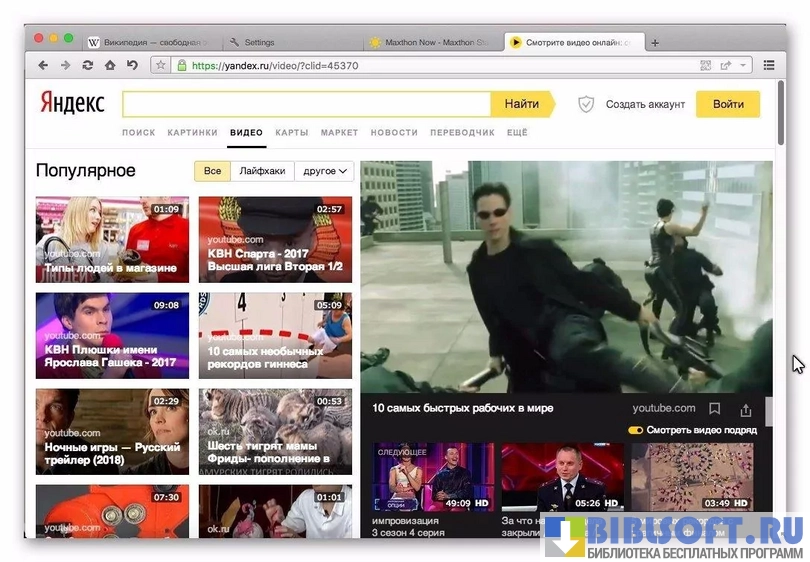Viewport: 810px width, 562px height.
Task: Select the 'Лайфхаки' filter option
Action: pyautogui.click(x=262, y=171)
